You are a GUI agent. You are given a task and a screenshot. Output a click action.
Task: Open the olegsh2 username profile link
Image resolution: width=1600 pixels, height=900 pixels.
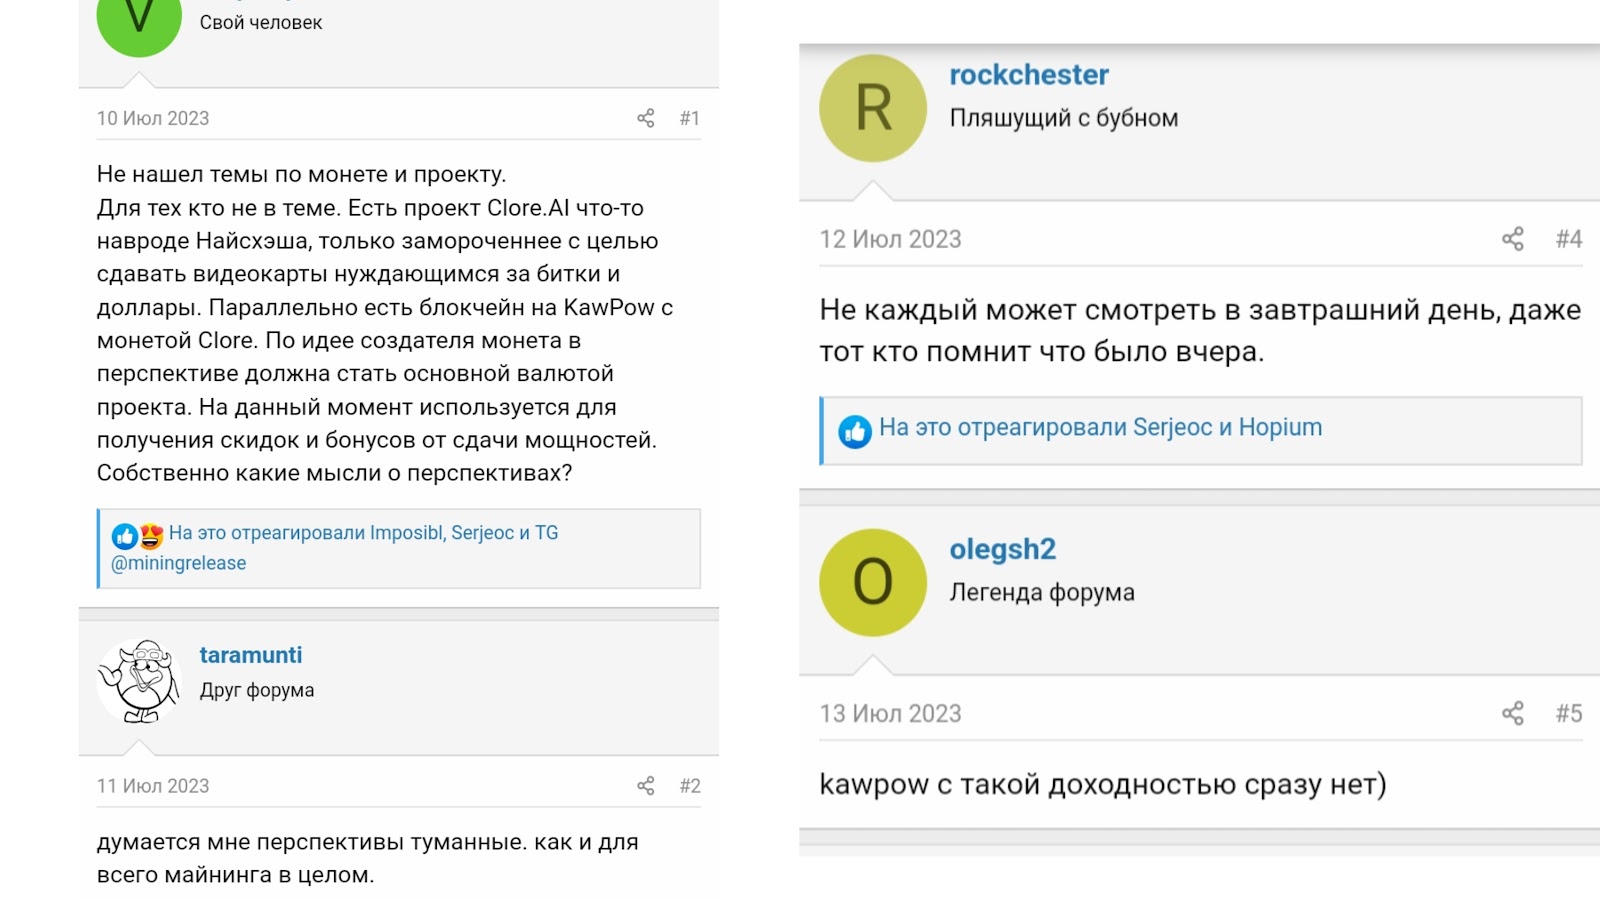click(x=1002, y=549)
